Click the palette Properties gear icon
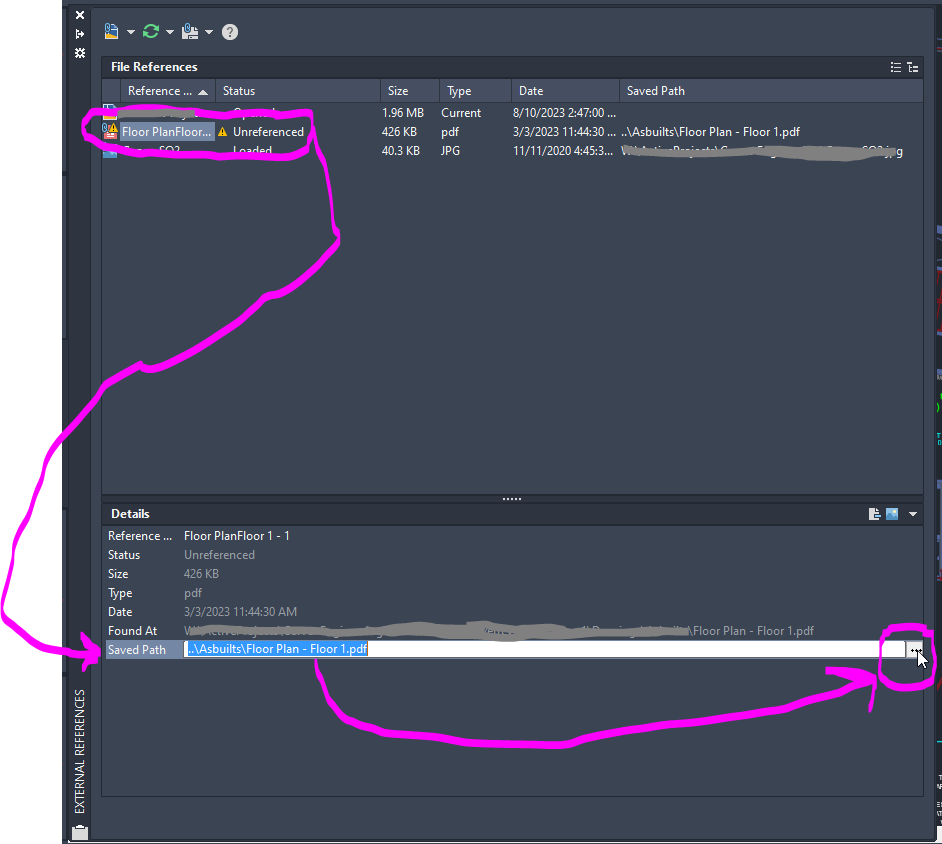The height and width of the screenshot is (844, 942). (79, 53)
